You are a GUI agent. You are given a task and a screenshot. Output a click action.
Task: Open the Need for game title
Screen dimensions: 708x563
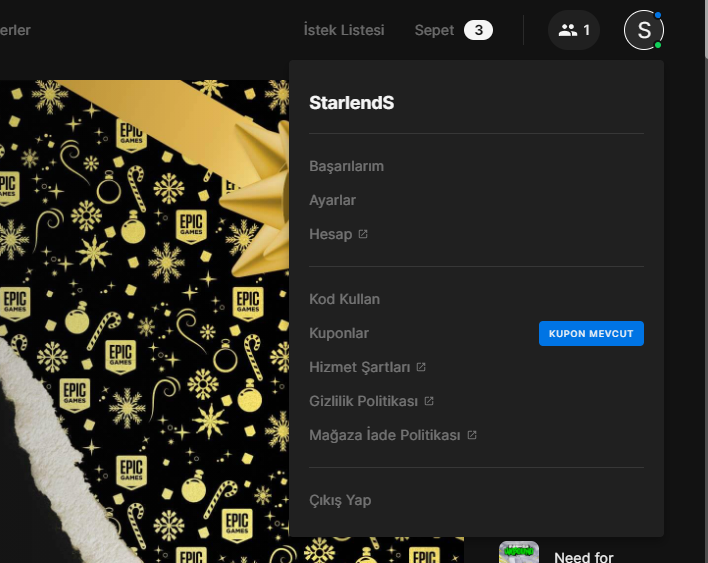click(x=583, y=556)
